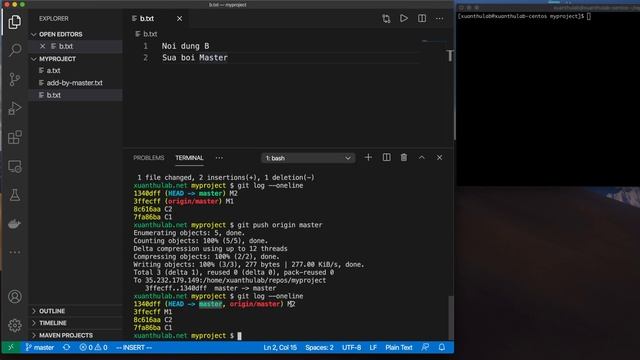Change line ending via LF

373,347
